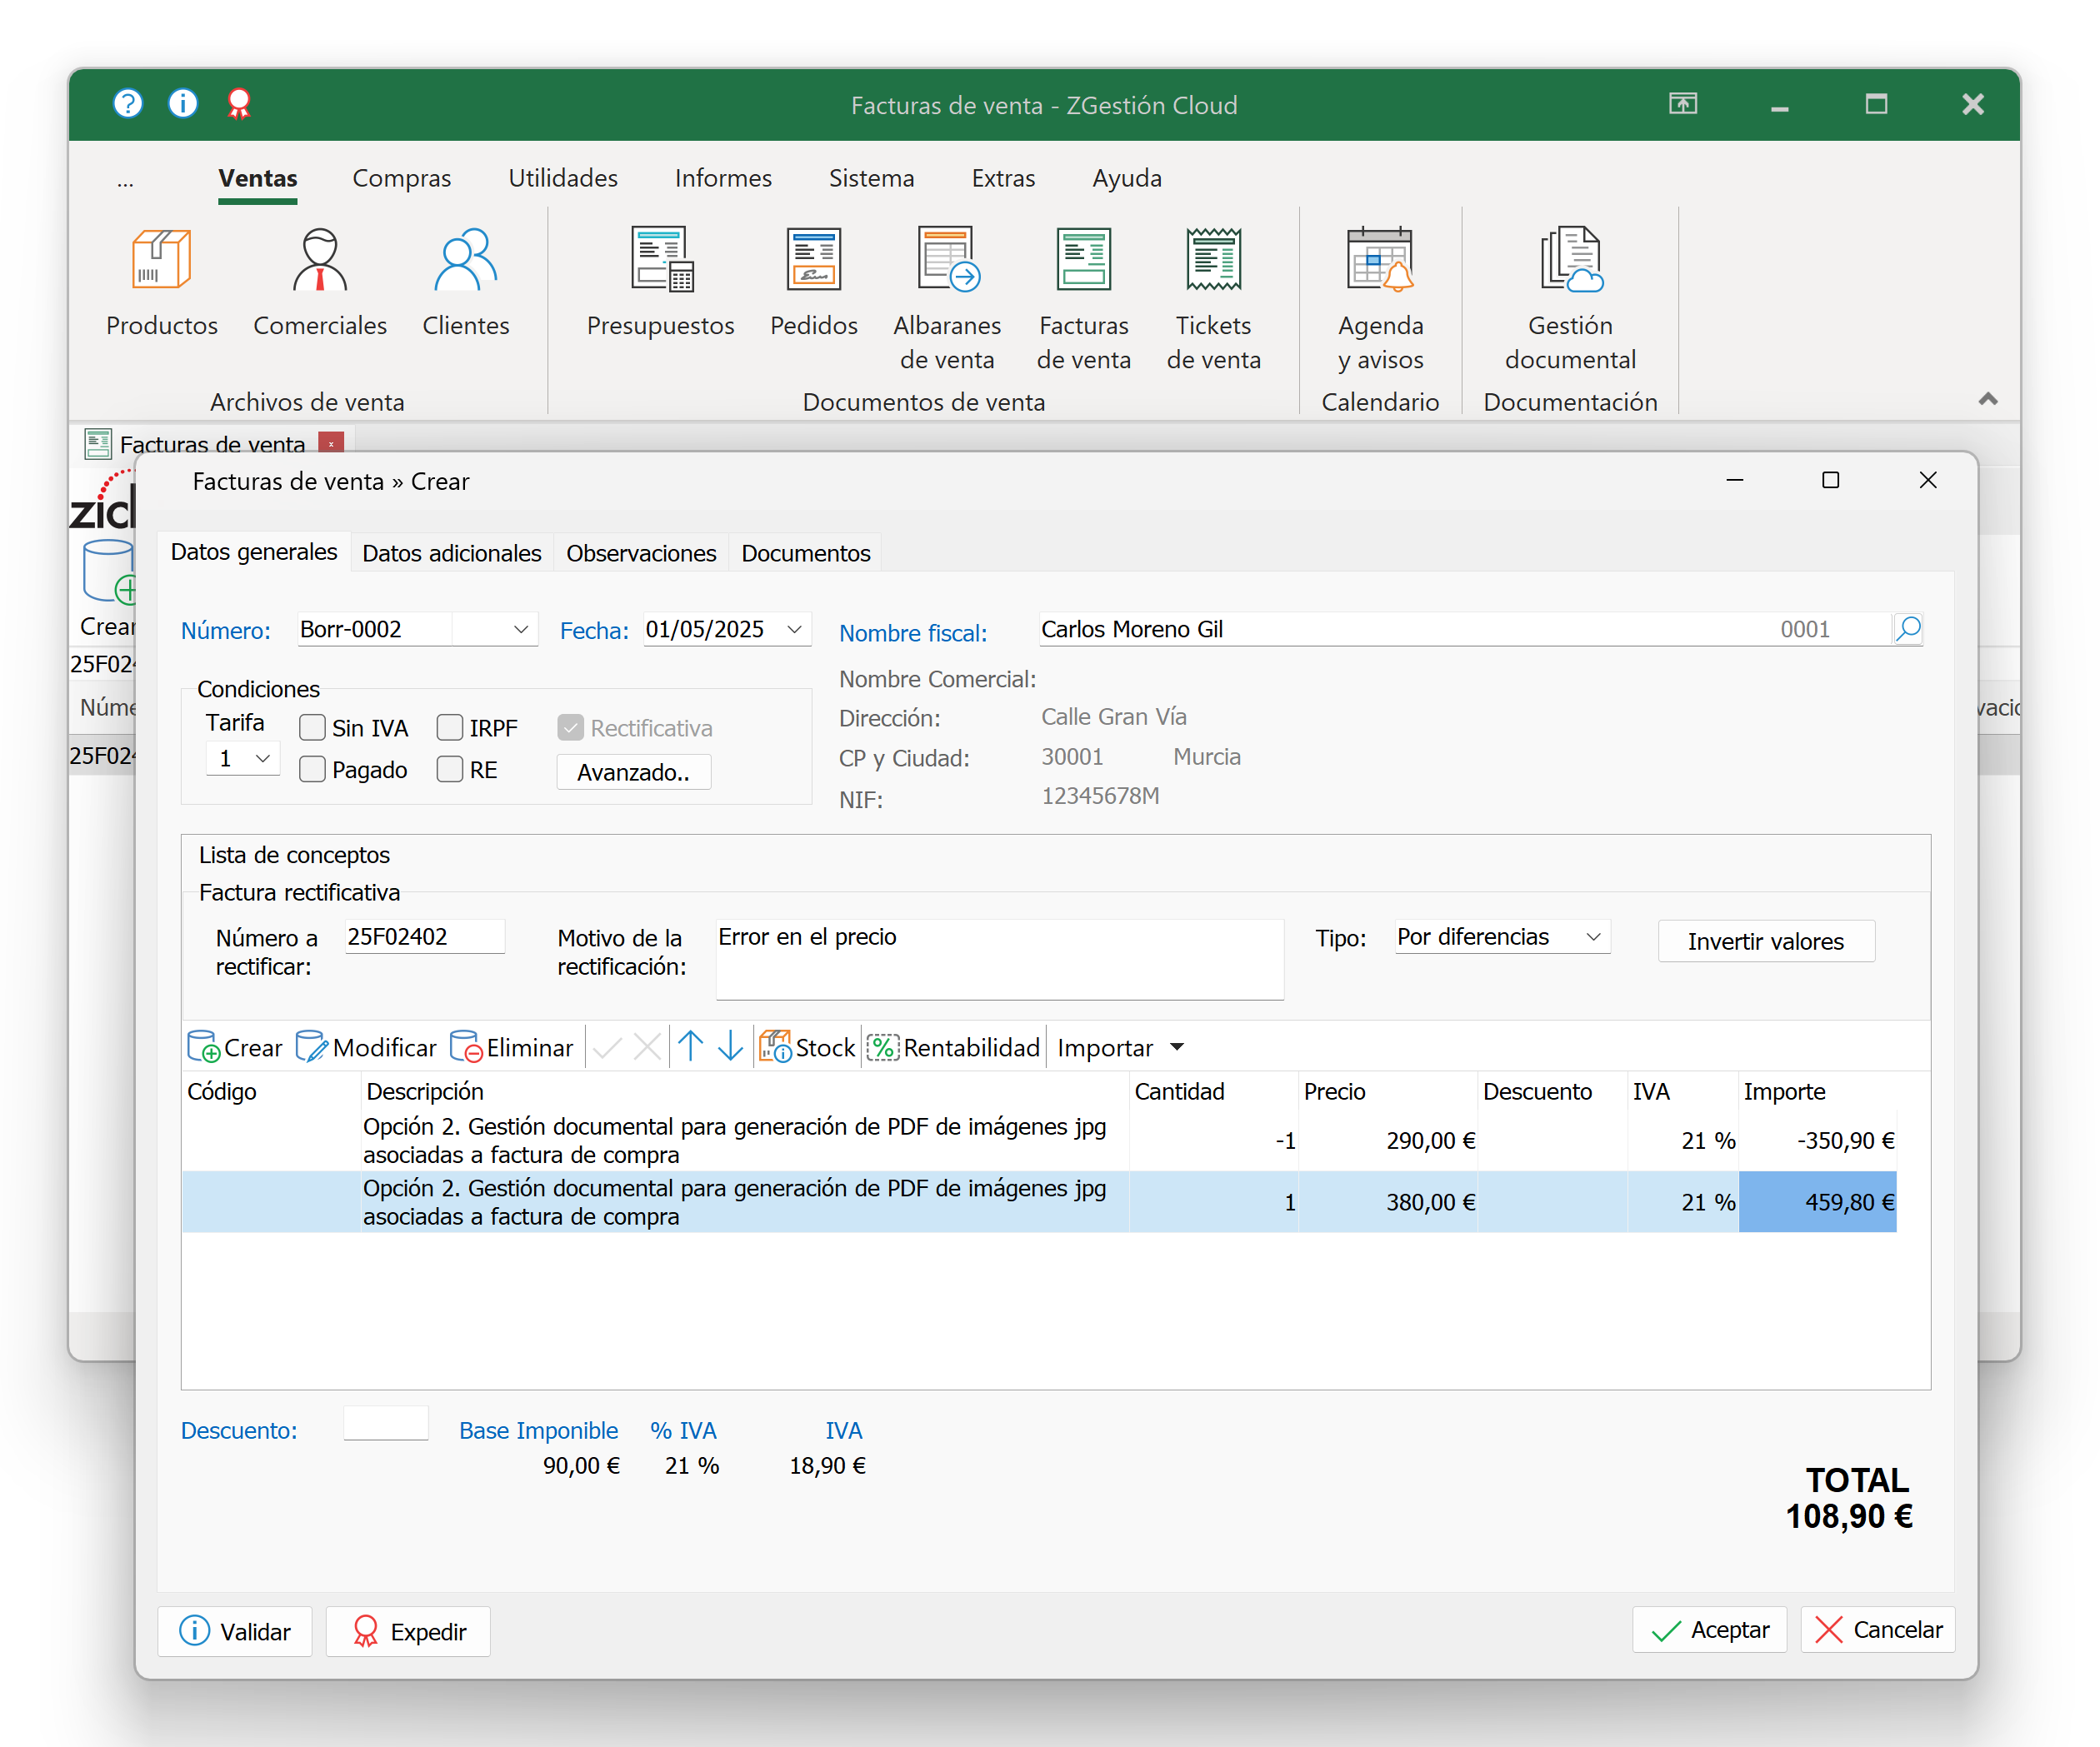Mark invoice as Pagado
This screenshot has height=1747, width=2100.
point(312,769)
